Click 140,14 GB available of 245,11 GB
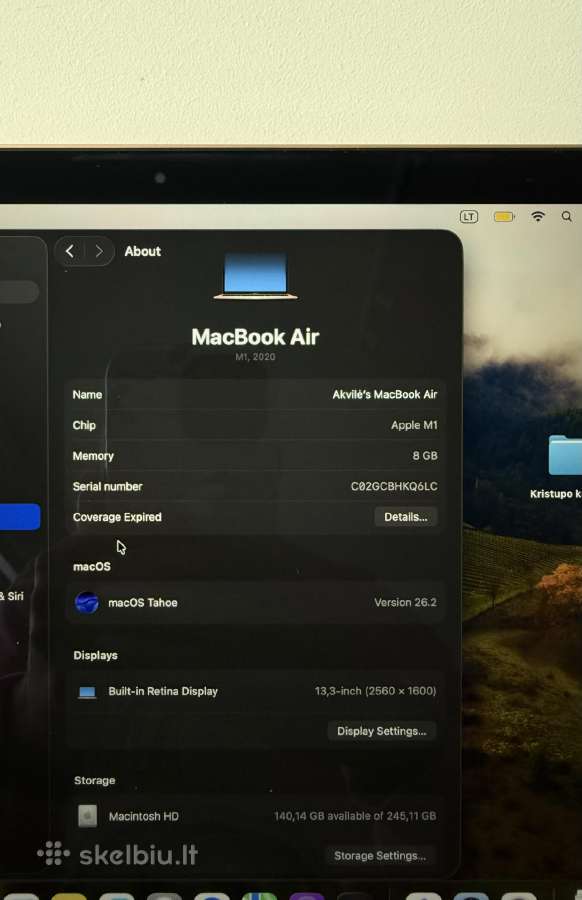 click(355, 816)
